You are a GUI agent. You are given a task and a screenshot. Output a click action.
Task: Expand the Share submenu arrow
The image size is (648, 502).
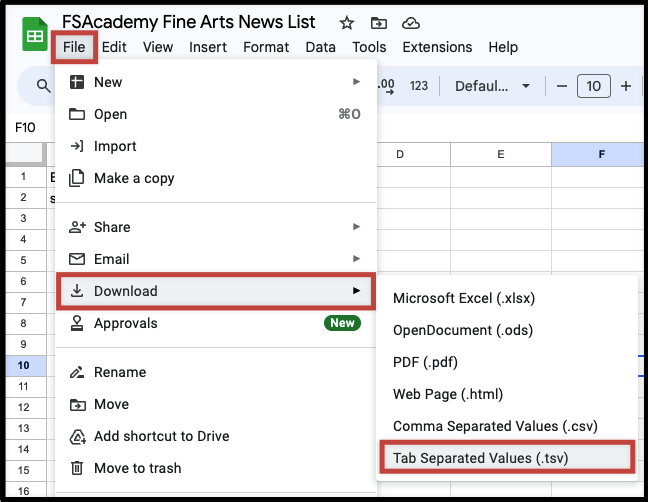click(x=356, y=226)
